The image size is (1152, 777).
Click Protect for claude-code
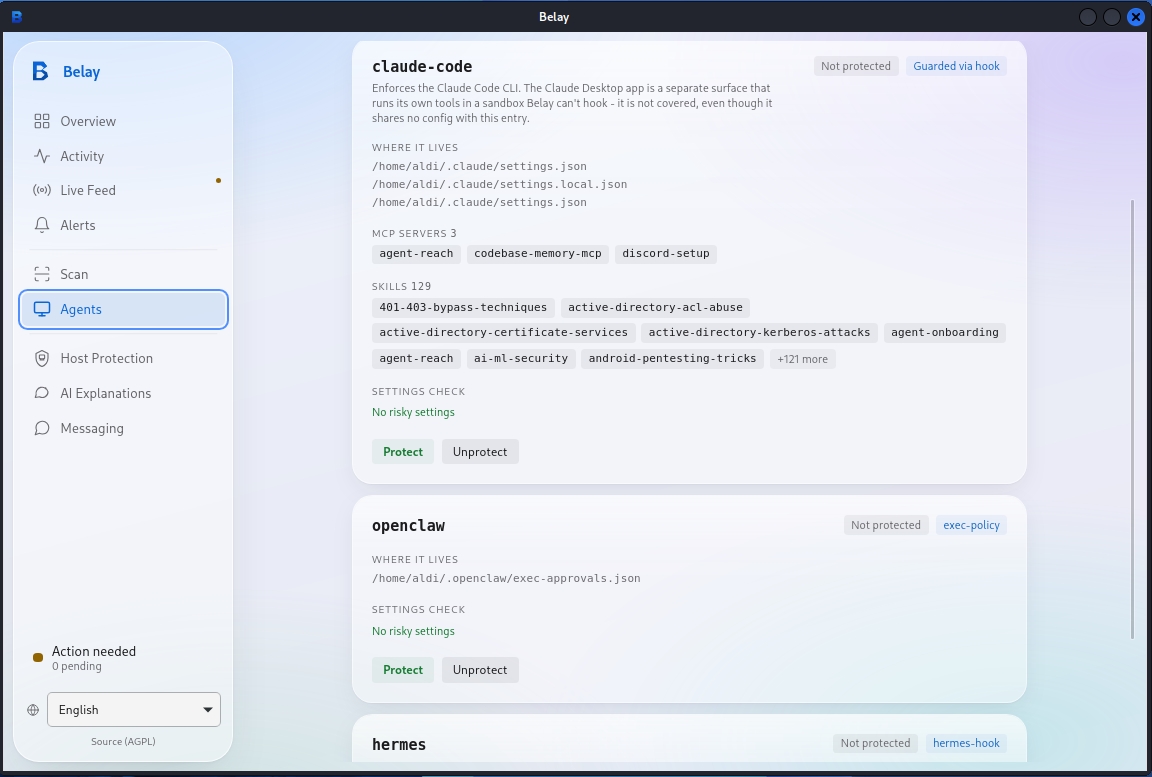tap(403, 452)
